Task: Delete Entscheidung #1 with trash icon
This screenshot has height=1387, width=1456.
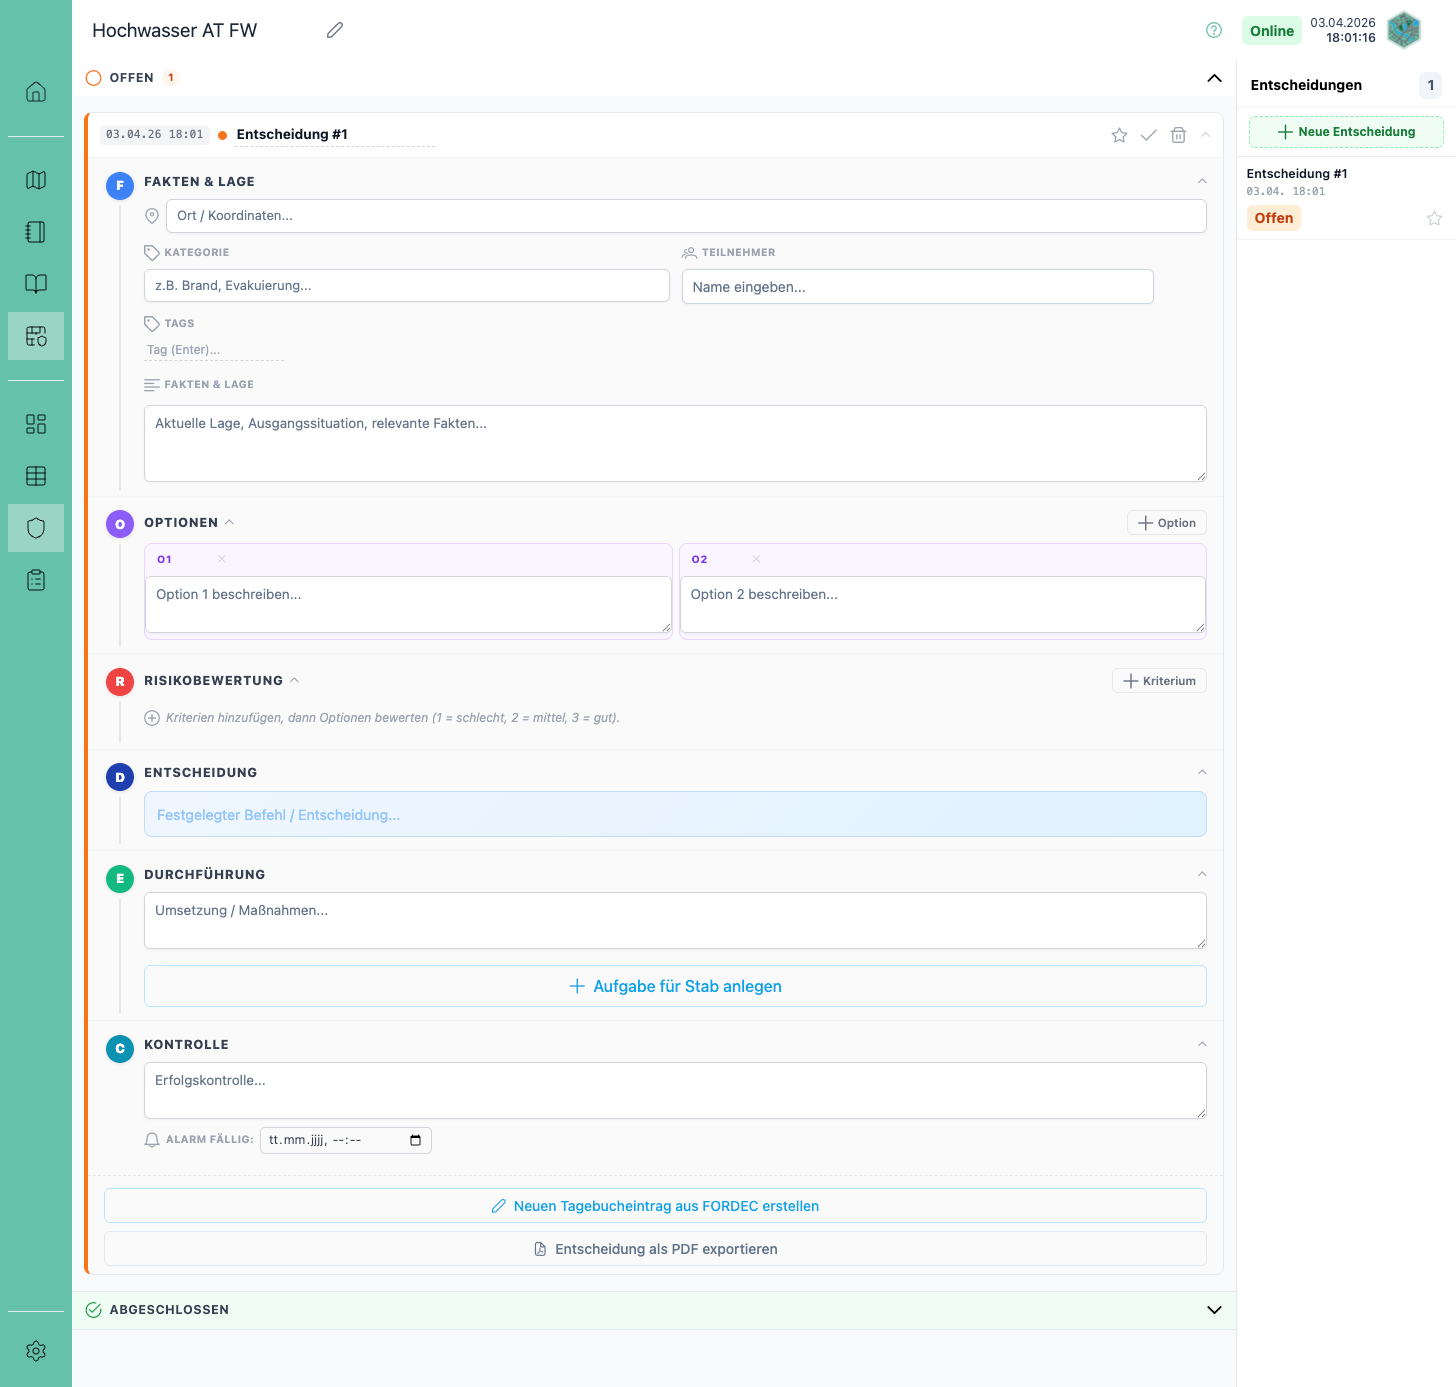Action: click(x=1178, y=135)
